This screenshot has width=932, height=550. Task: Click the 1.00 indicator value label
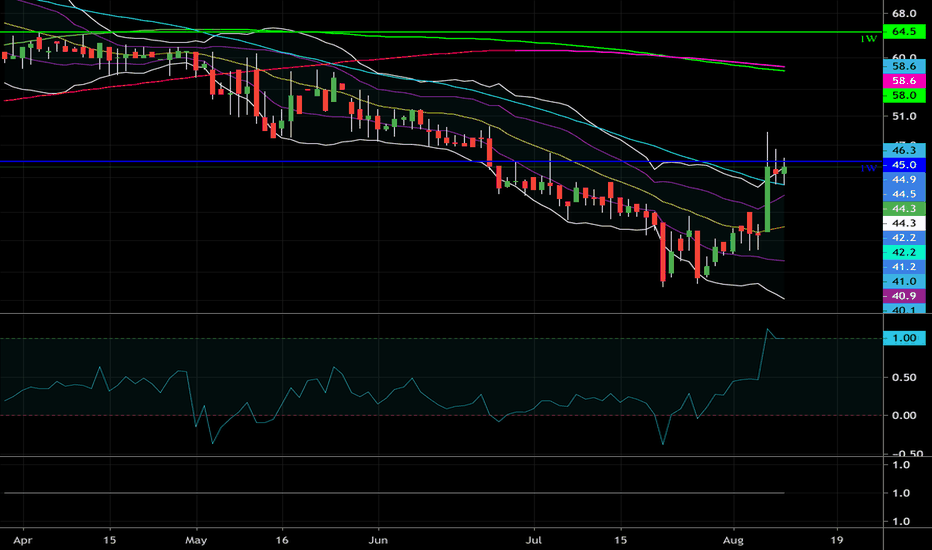tap(904, 338)
